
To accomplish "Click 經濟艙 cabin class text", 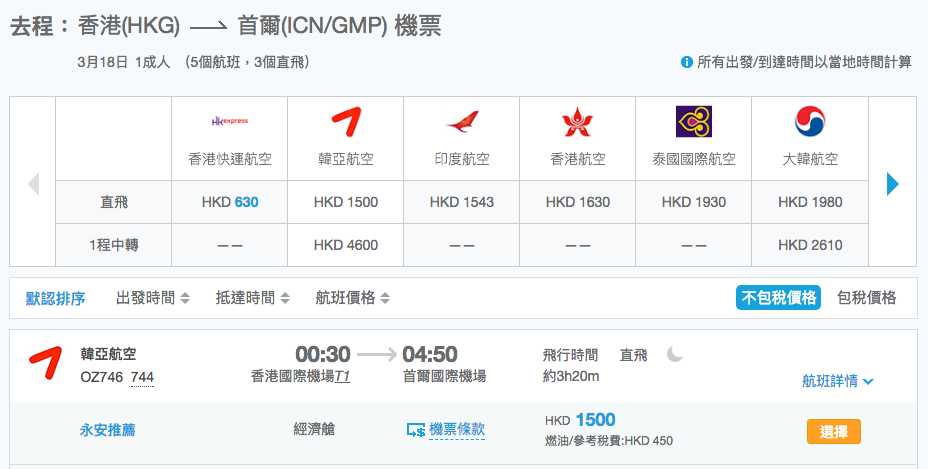I will click(x=314, y=429).
